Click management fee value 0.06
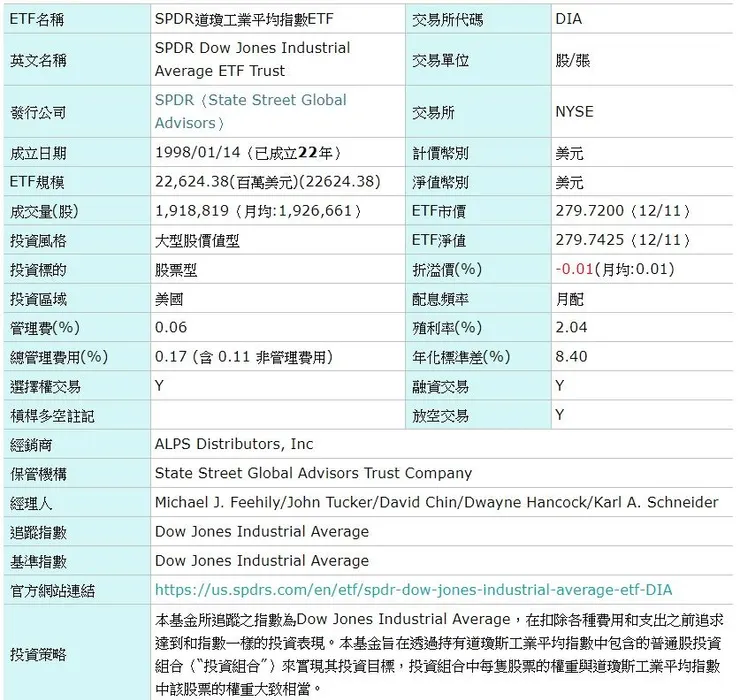Image resolution: width=740 pixels, height=700 pixels. [171, 327]
